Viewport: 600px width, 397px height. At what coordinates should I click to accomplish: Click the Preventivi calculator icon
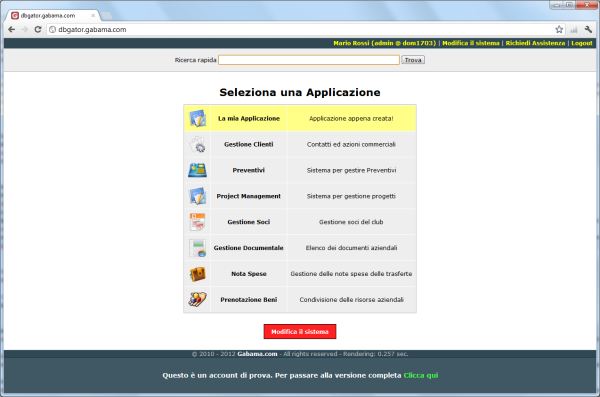point(197,170)
